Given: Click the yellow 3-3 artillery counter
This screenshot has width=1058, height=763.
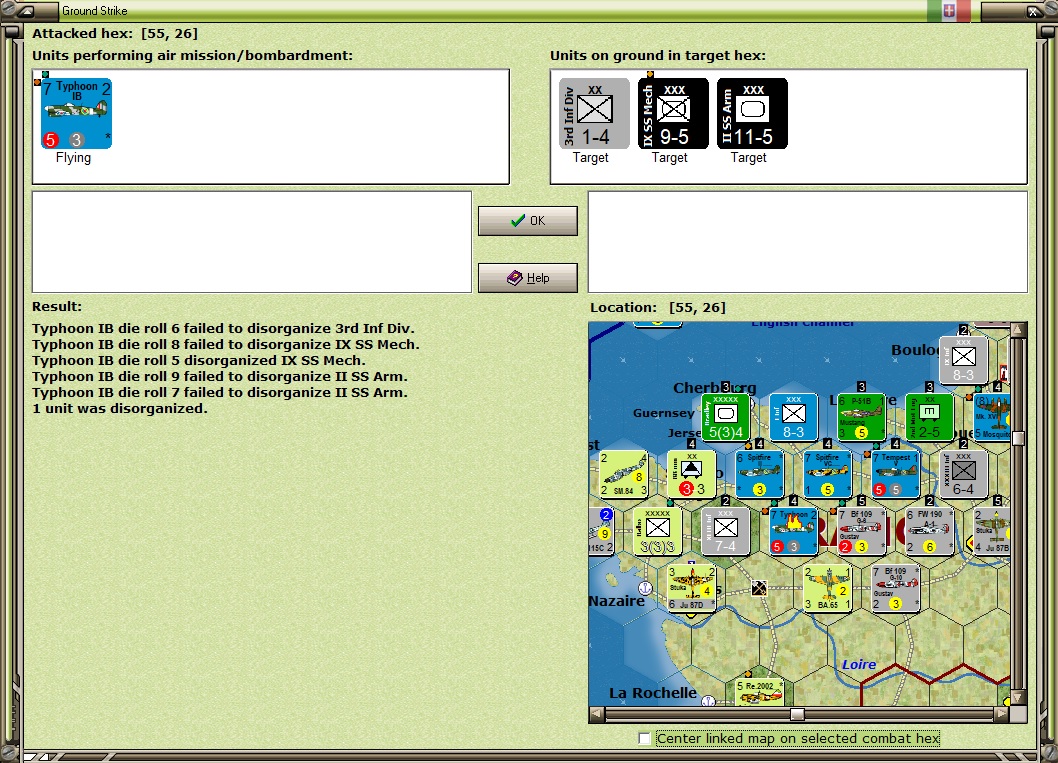Looking at the screenshot, I should coord(691,474).
